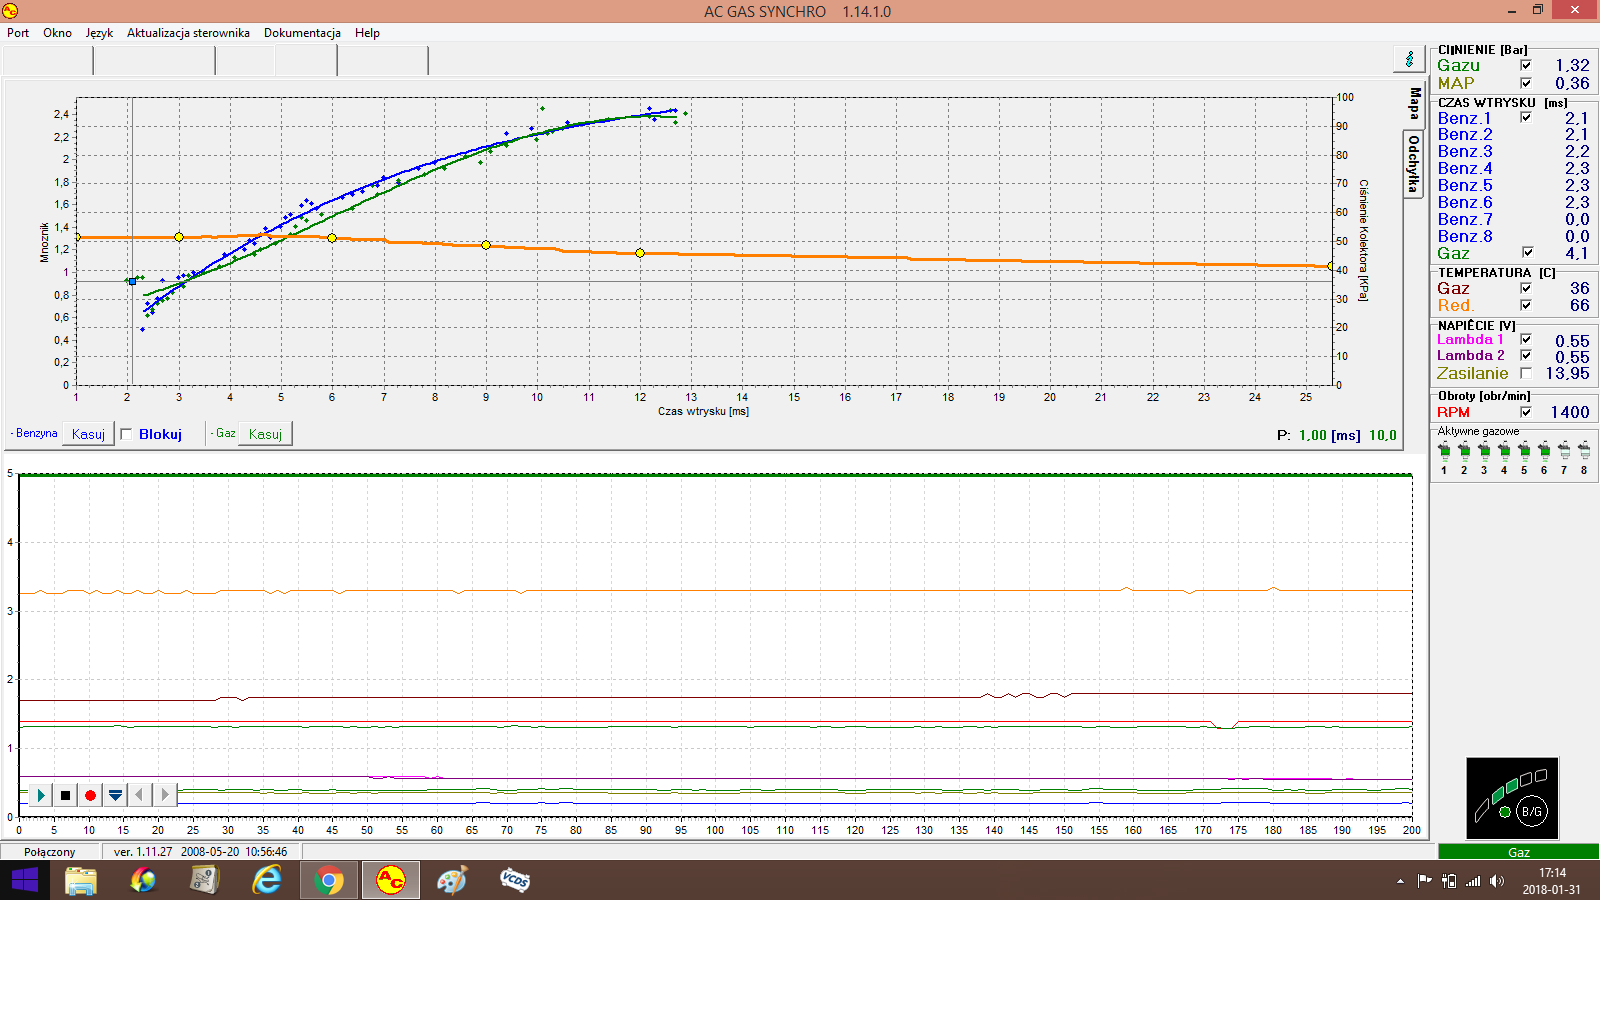Open VCDS from the taskbar
The height and width of the screenshot is (1032, 1600).
pos(514,880)
